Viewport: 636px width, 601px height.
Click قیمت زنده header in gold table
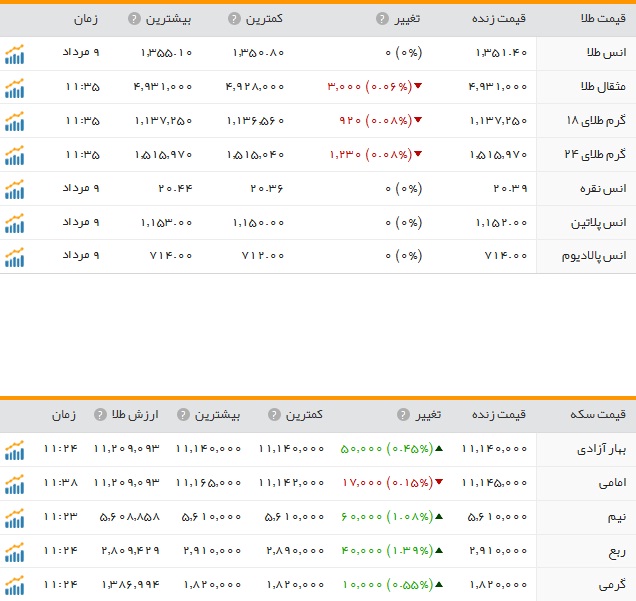click(499, 19)
